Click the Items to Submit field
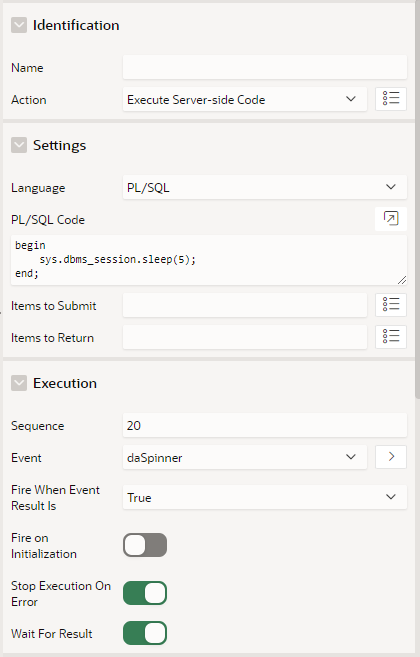 point(245,305)
